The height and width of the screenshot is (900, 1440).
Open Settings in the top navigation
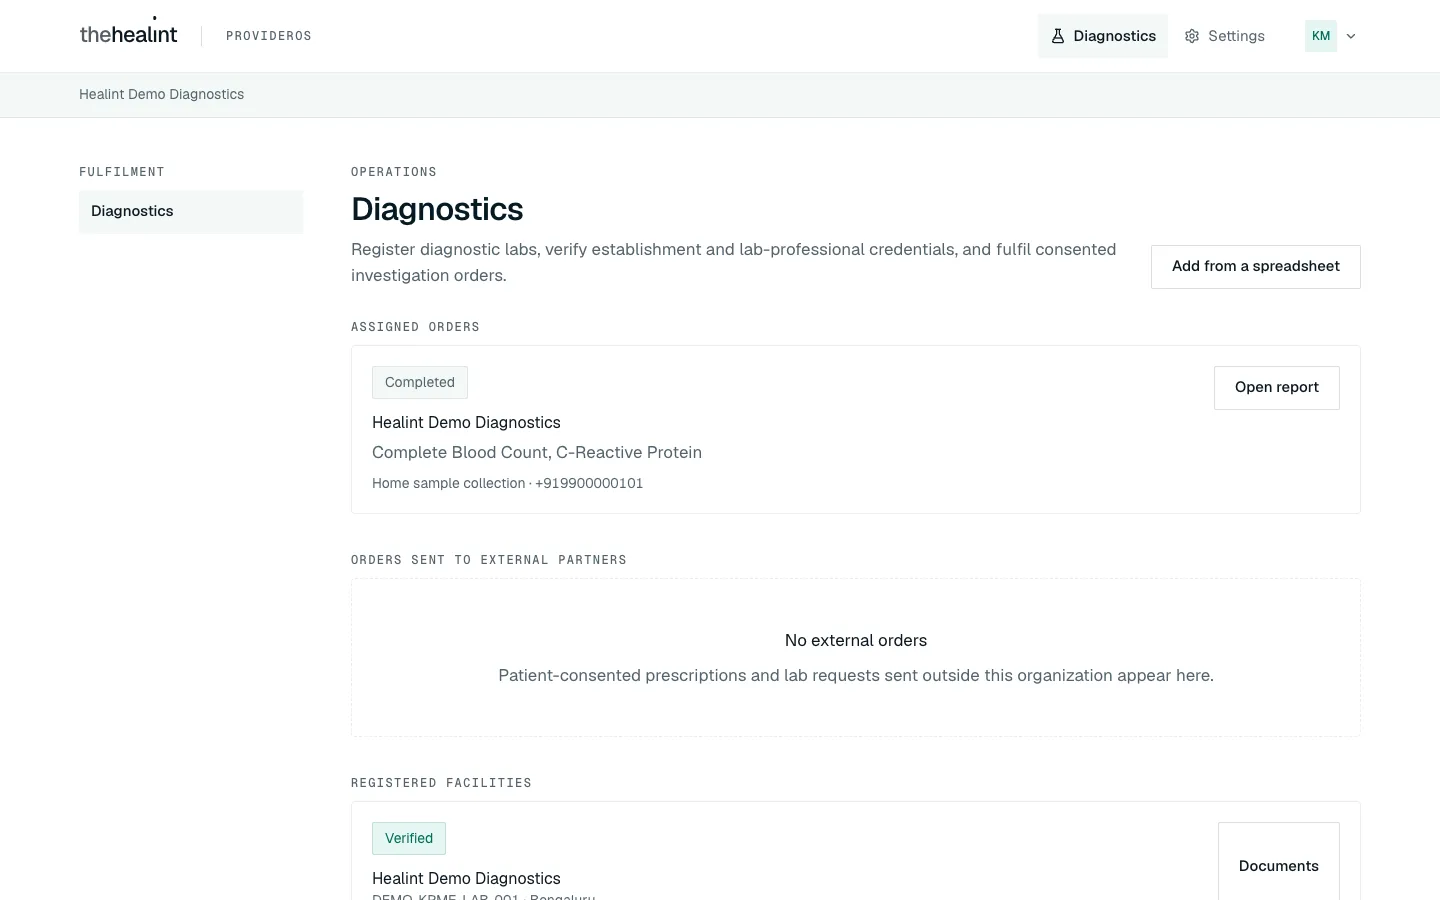[x=1225, y=36]
